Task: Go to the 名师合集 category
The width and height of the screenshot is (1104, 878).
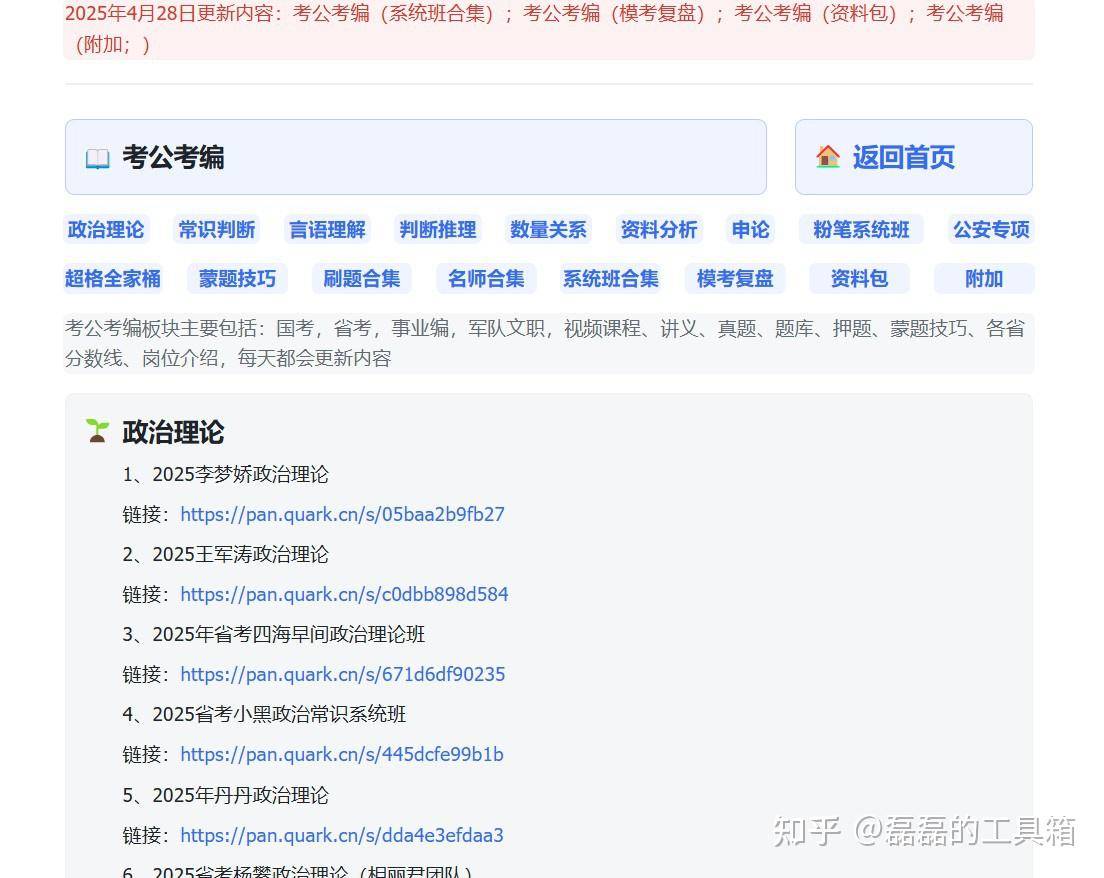Action: pos(487,279)
